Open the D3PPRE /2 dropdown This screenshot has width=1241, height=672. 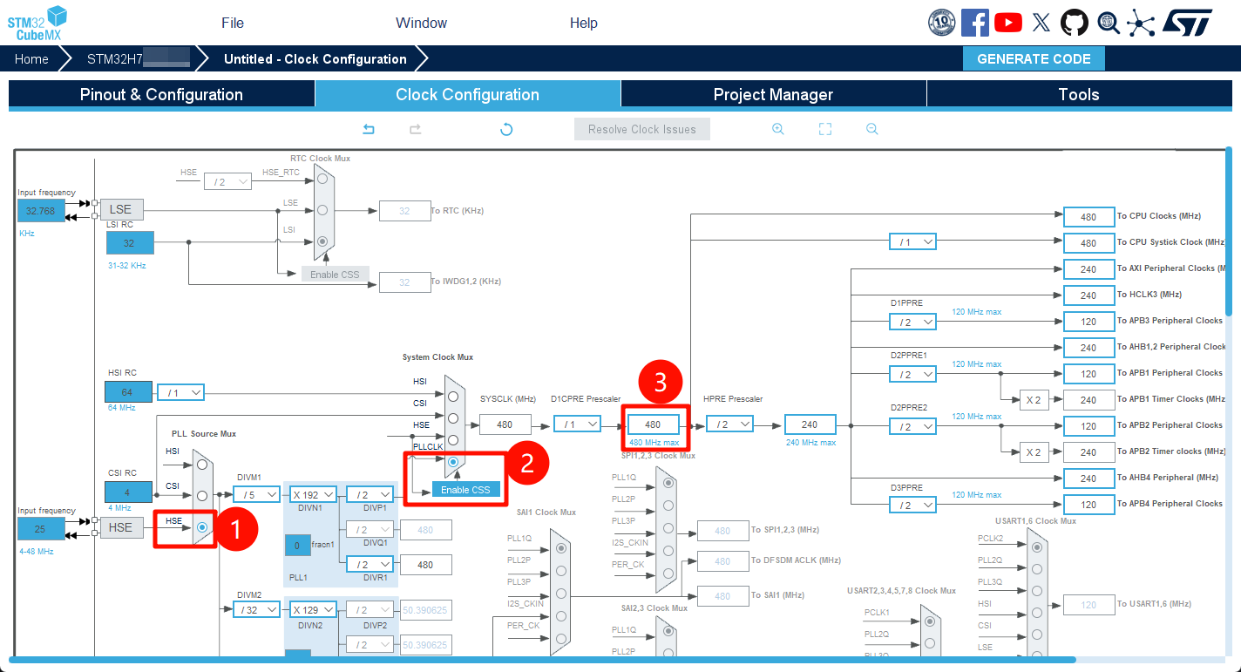click(913, 505)
